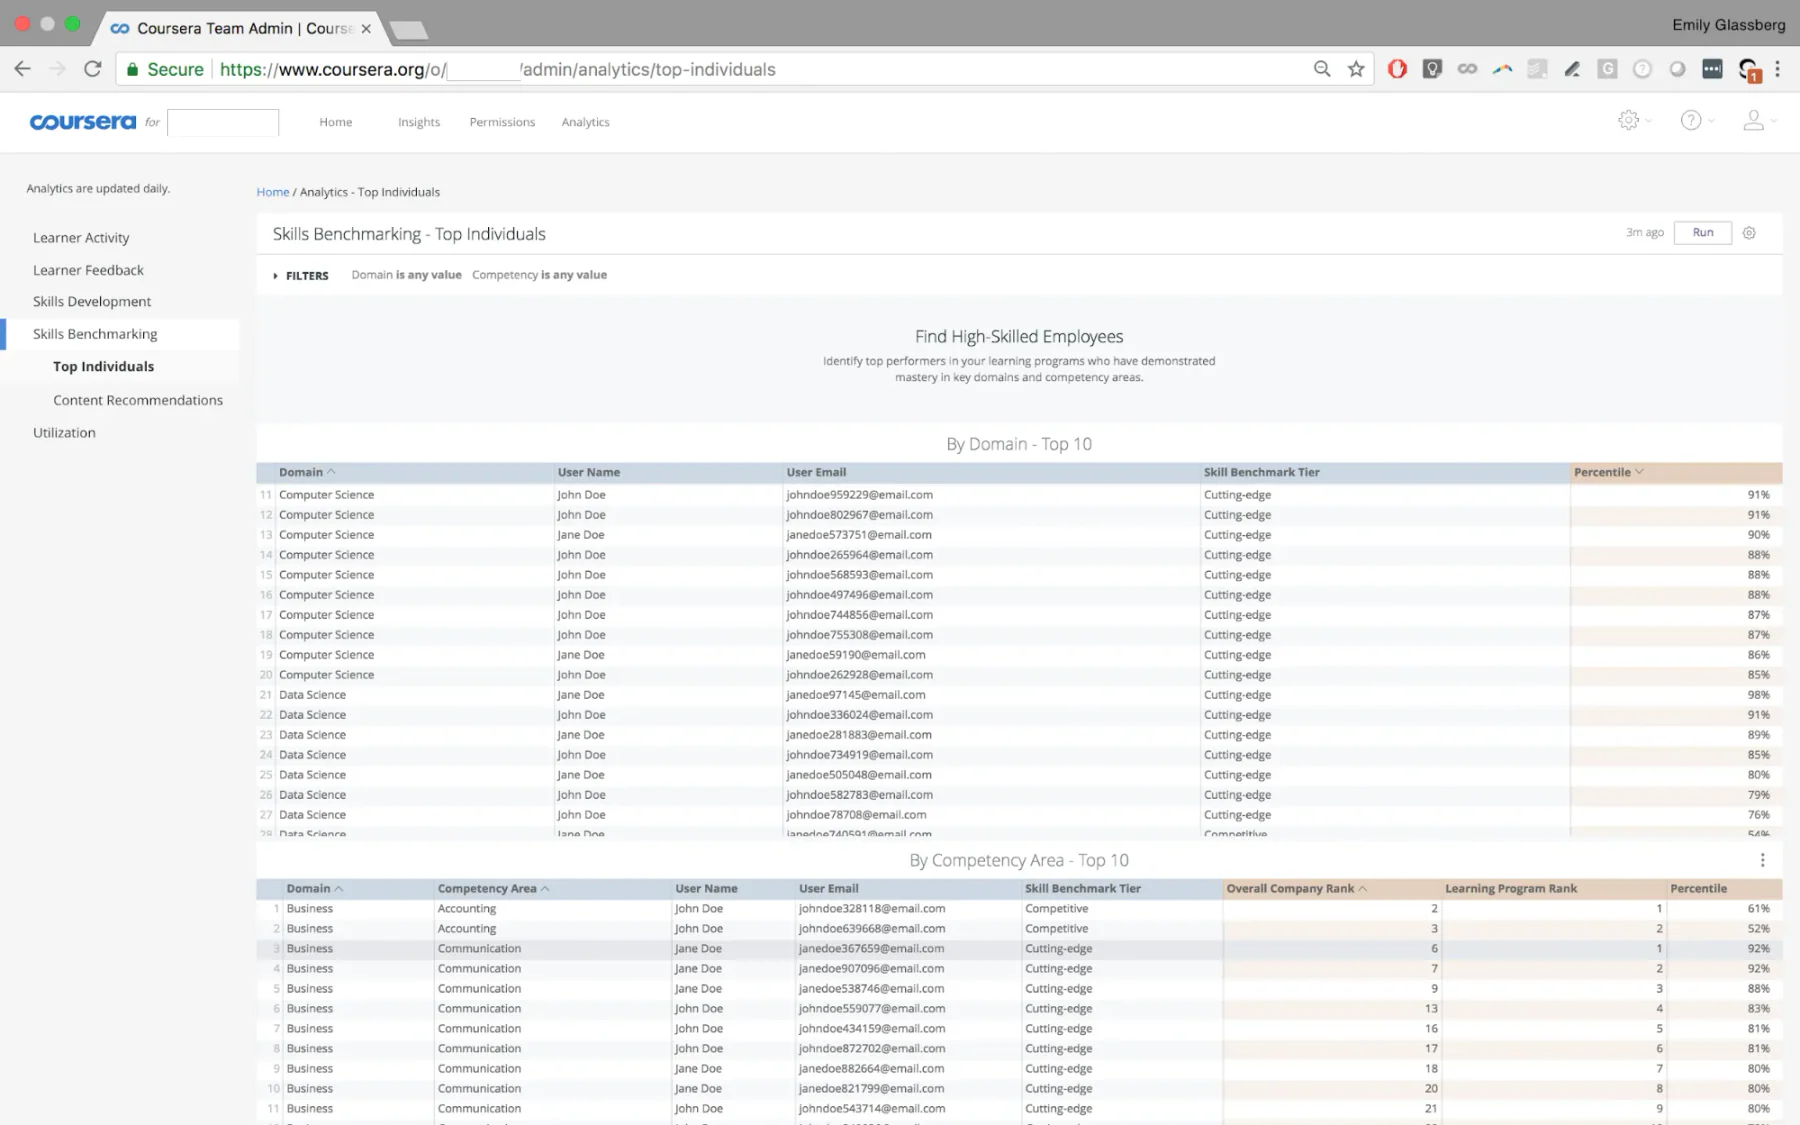
Task: Click Skill Benchmark Tier header in By Domain table
Action: (1262, 472)
